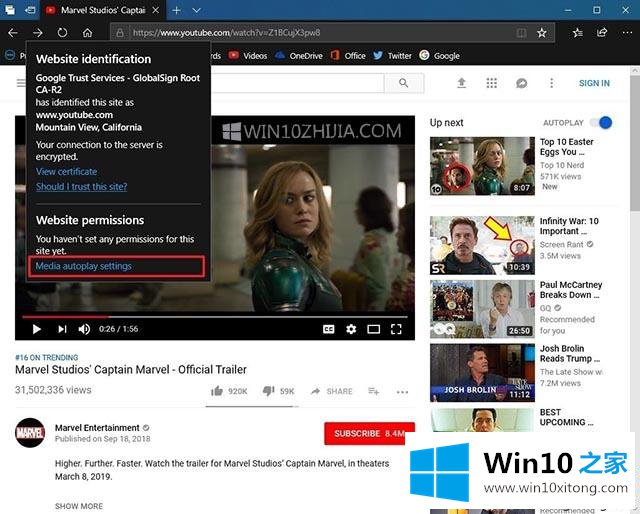The image size is (640, 514).
Task: Open the Videos favorites bar item
Action: [x=248, y=56]
